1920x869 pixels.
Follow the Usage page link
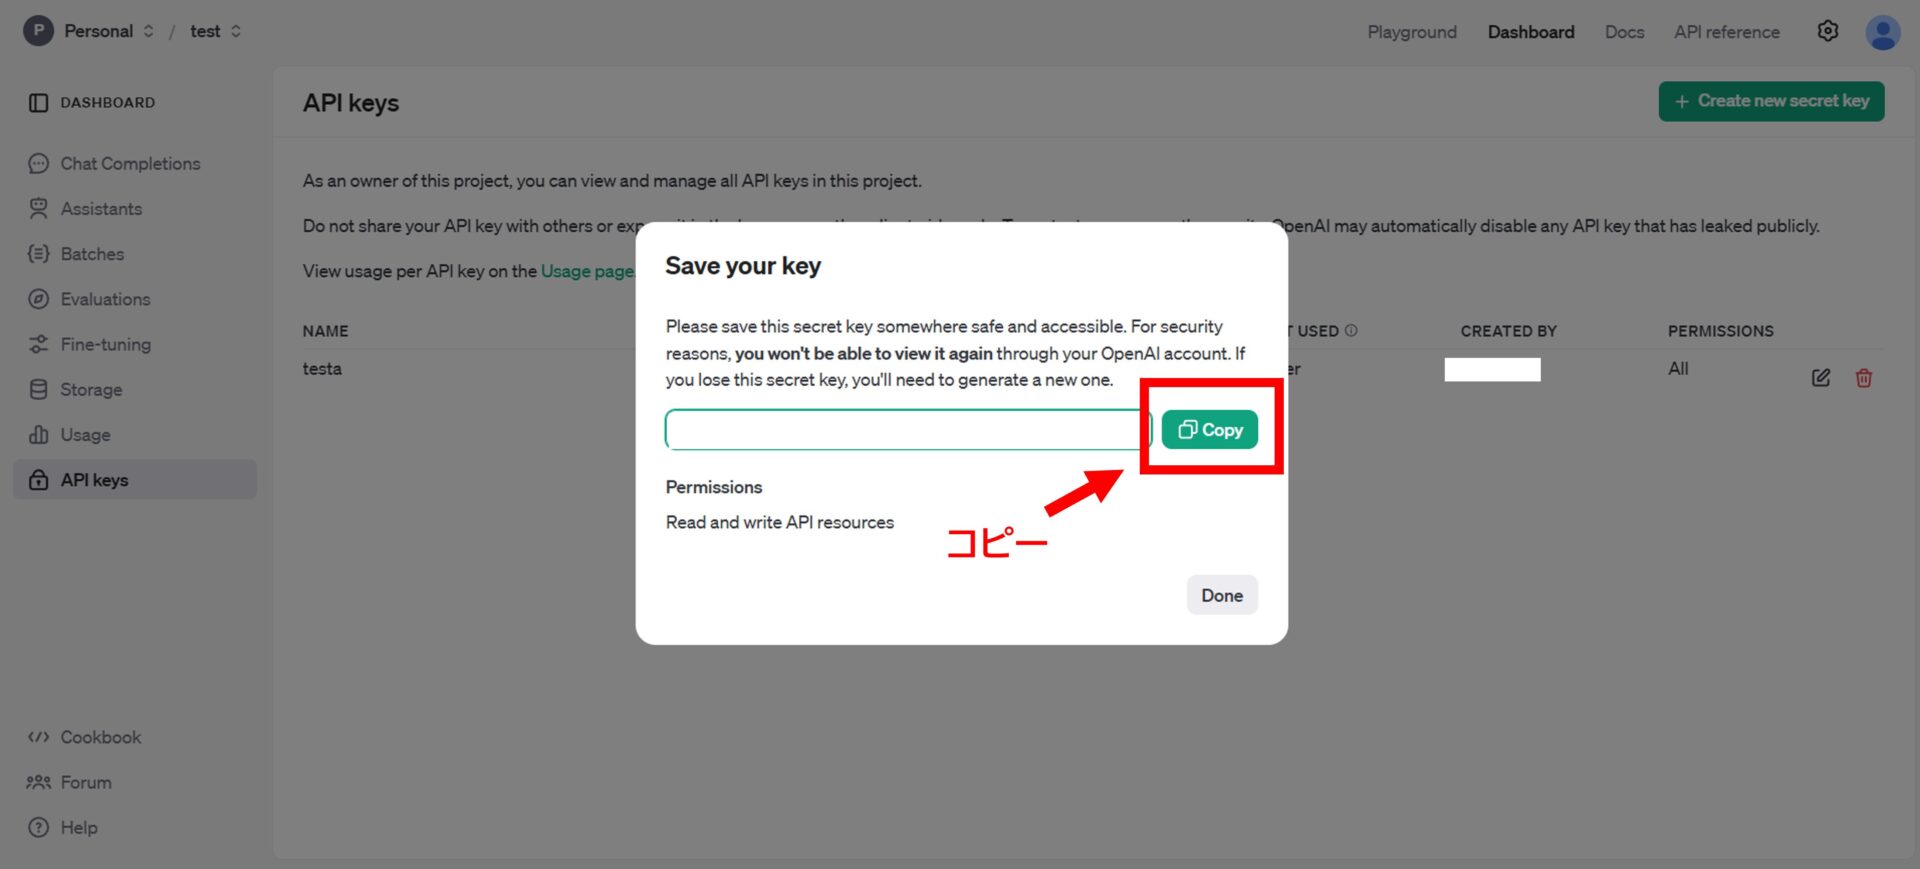point(587,271)
